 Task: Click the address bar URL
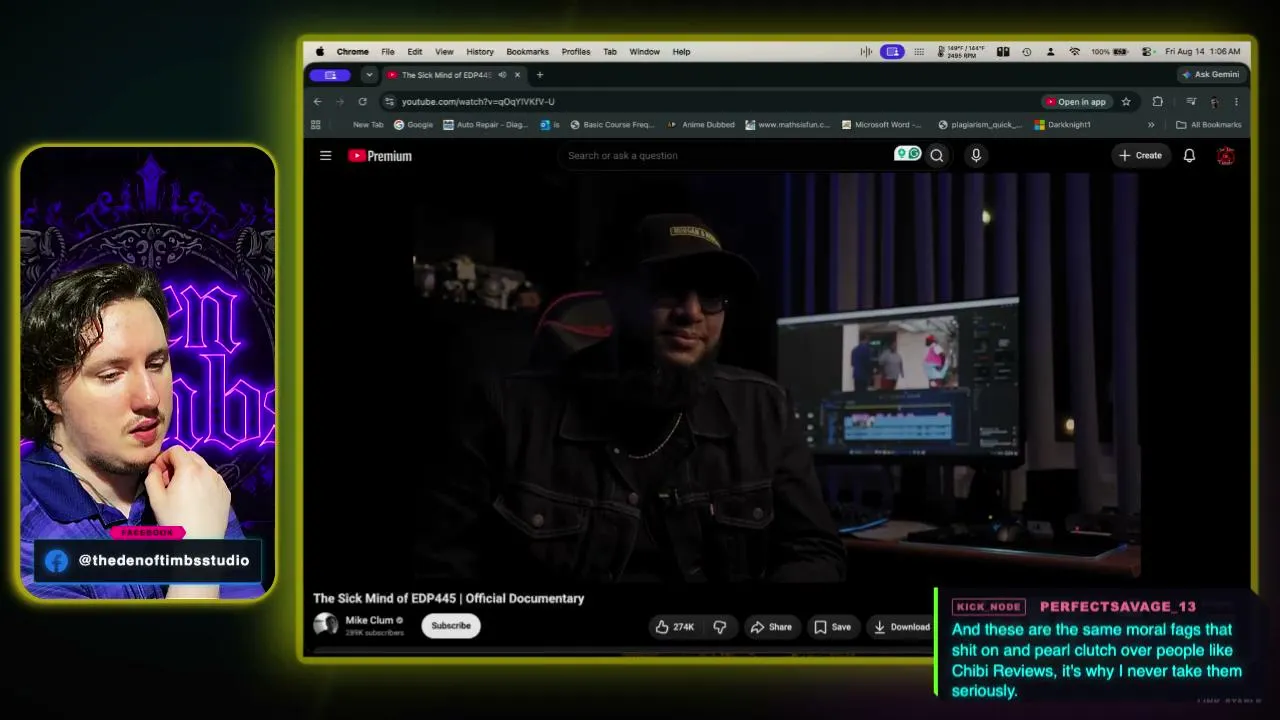point(478,101)
